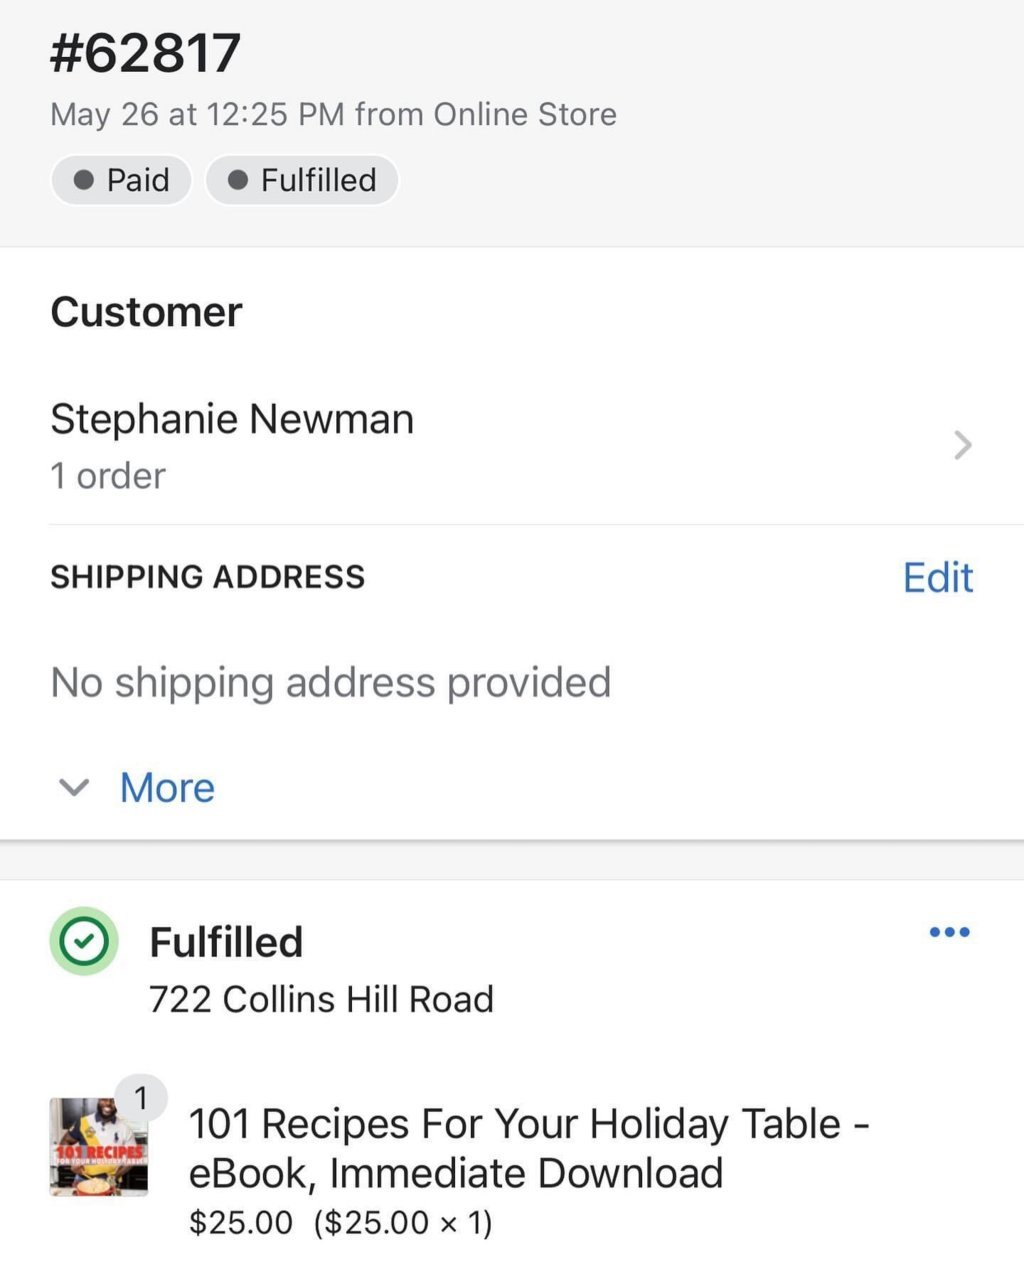The height and width of the screenshot is (1279, 1024).
Task: Tap the 'No shipping address provided' text
Action: (331, 683)
